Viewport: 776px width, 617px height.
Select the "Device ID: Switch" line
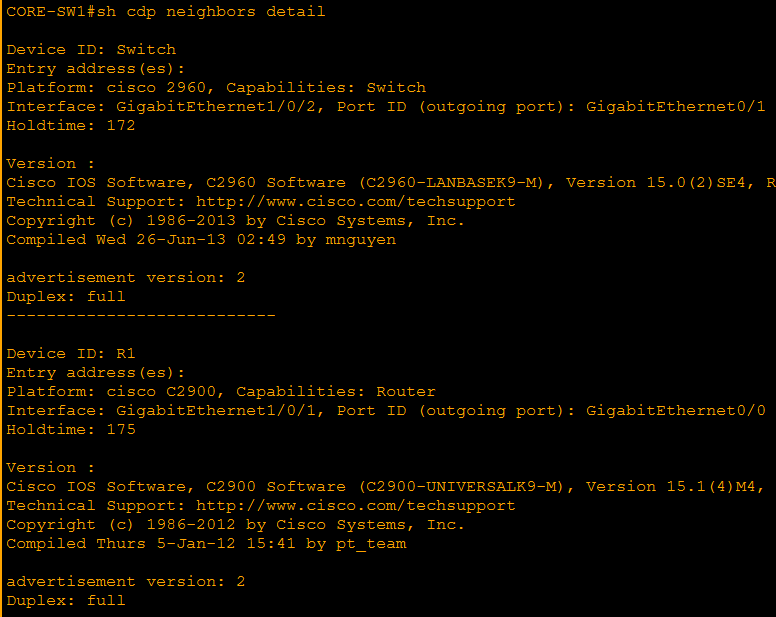pyautogui.click(x=91, y=49)
